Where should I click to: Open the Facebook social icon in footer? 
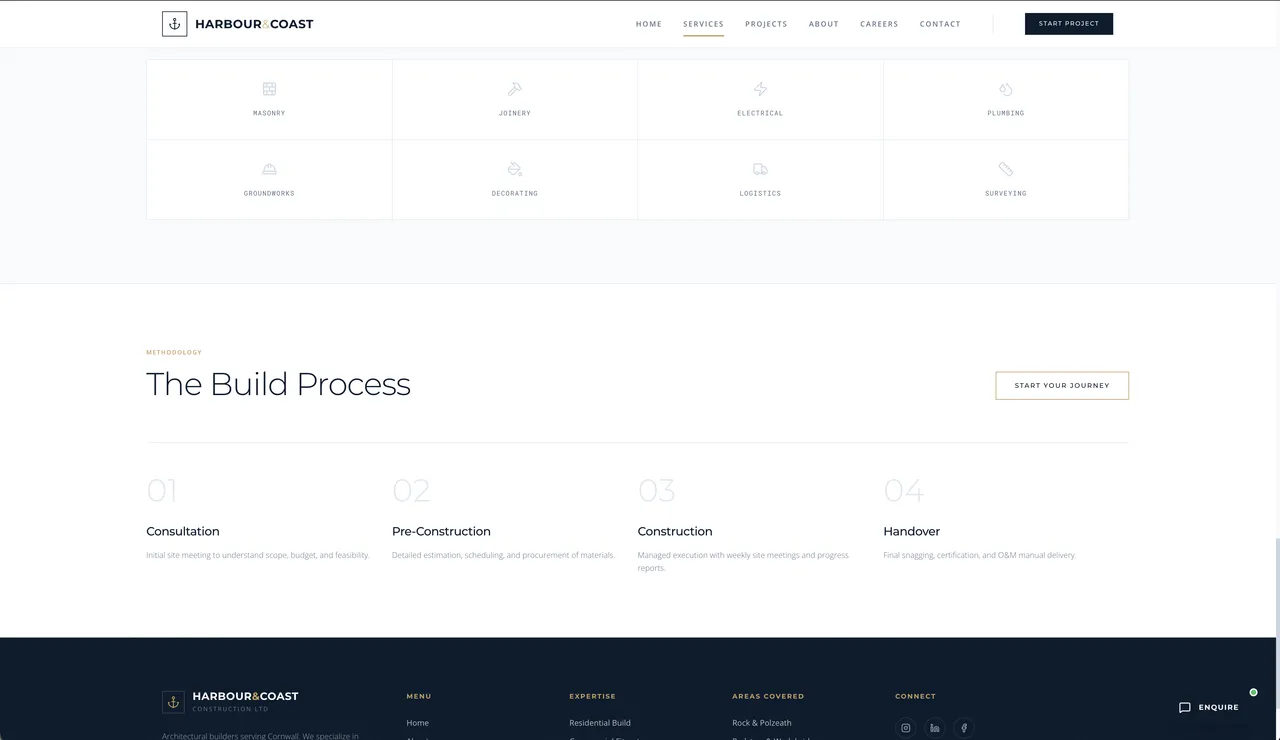point(964,728)
